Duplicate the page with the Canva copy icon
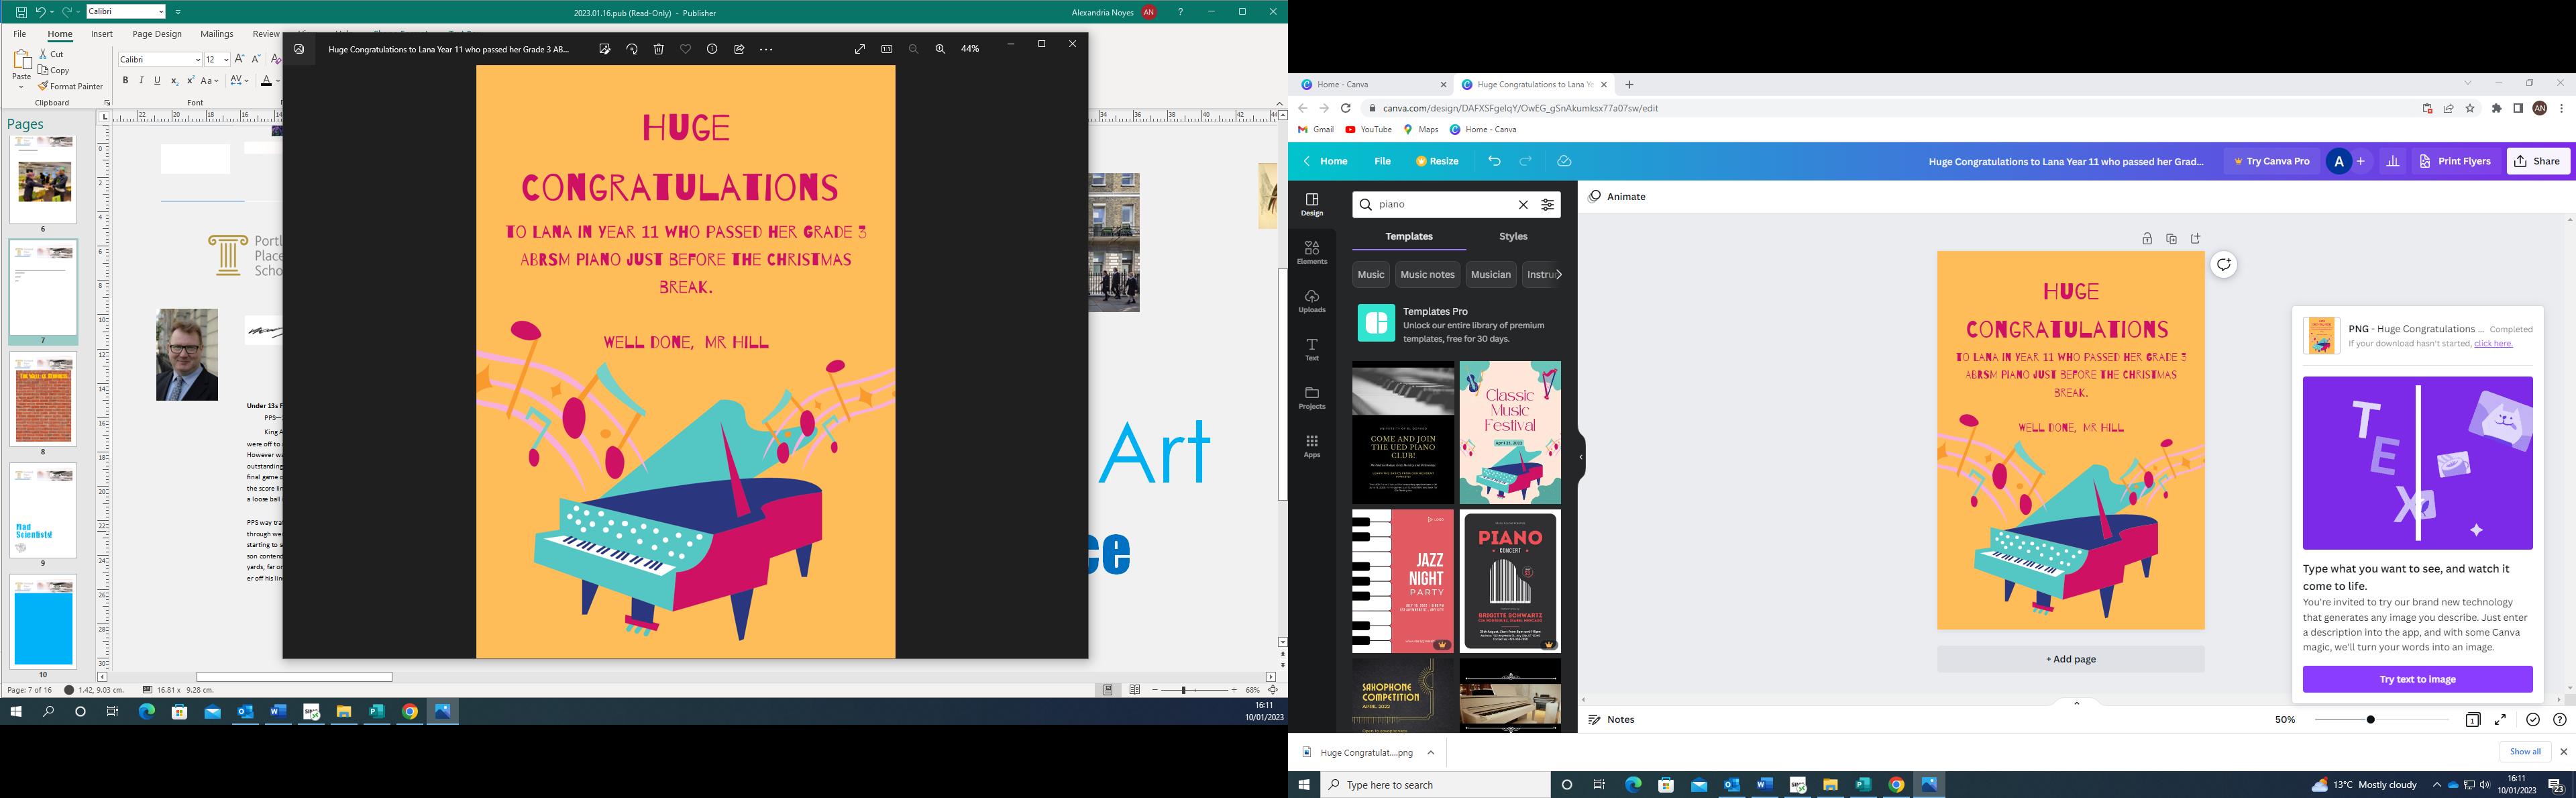The image size is (2576, 798). click(x=2171, y=239)
